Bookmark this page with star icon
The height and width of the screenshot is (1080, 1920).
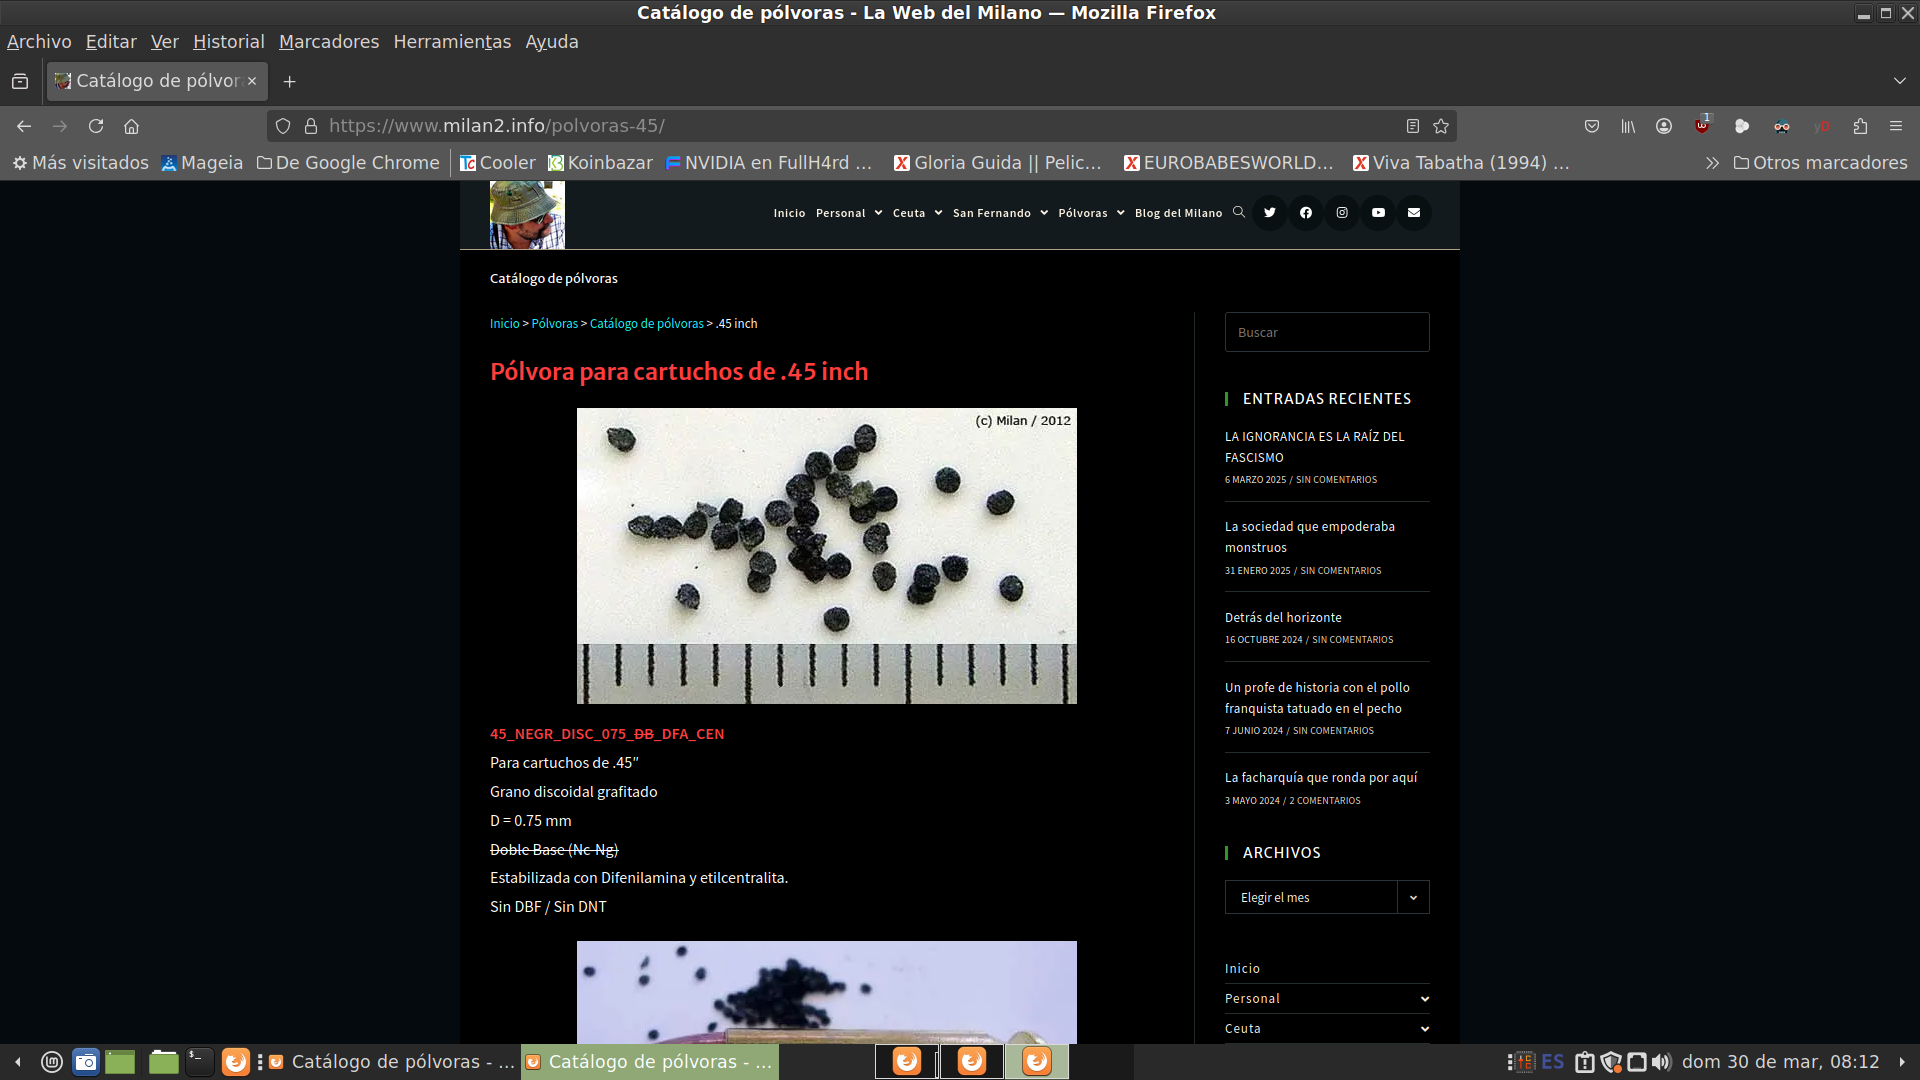click(x=1440, y=126)
